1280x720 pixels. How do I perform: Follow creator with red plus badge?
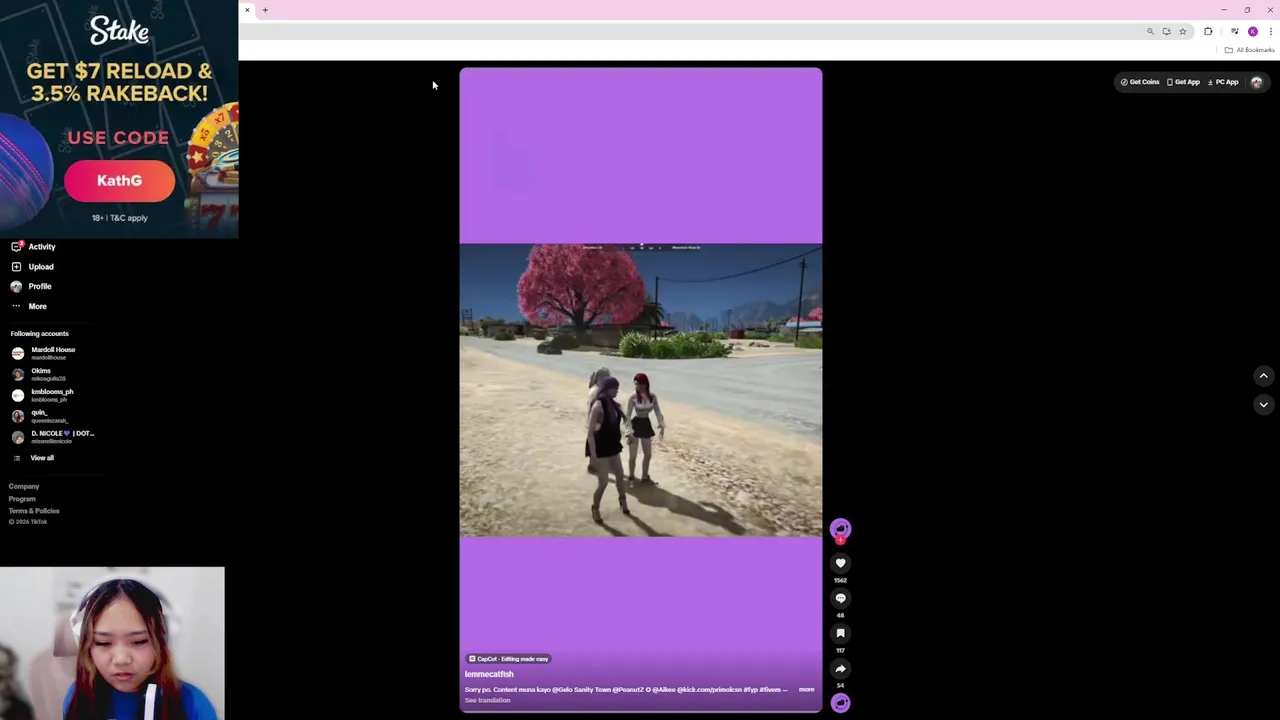pos(840,540)
